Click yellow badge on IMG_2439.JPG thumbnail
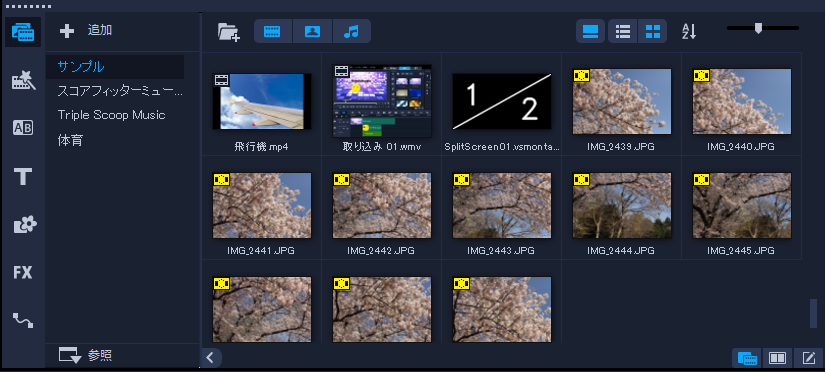 click(x=581, y=75)
